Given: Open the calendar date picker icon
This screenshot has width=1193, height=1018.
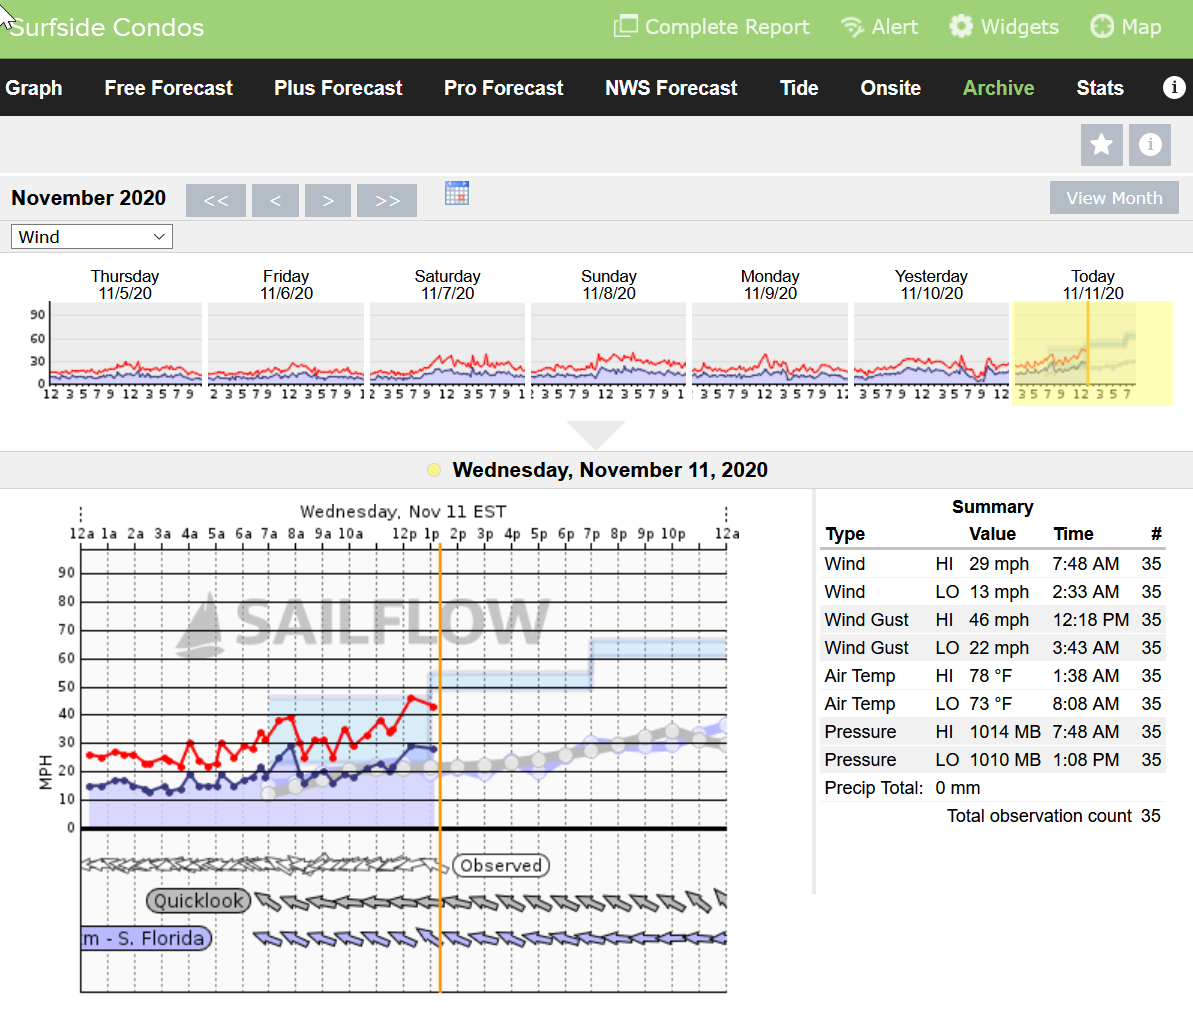Looking at the screenshot, I should [x=457, y=193].
